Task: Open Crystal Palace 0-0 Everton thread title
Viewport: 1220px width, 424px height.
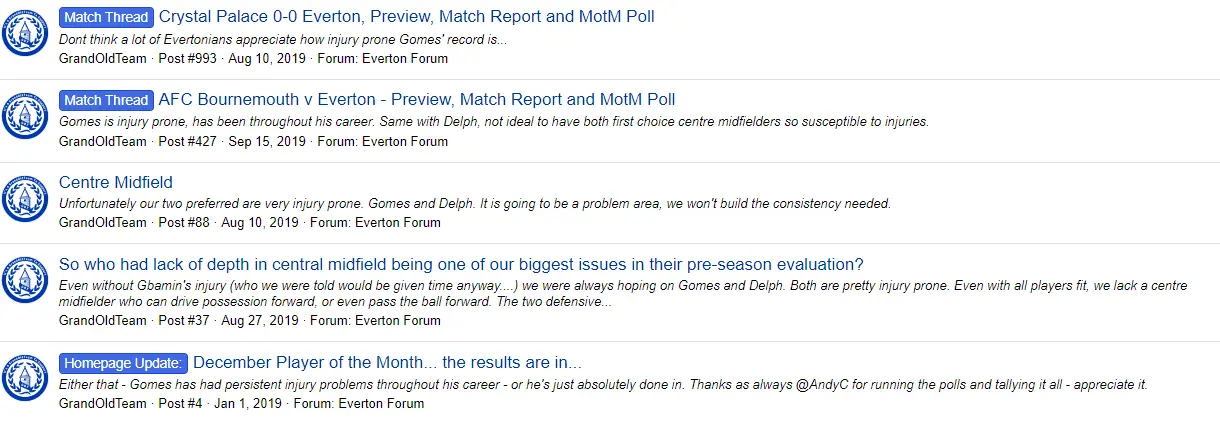Action: click(x=406, y=17)
